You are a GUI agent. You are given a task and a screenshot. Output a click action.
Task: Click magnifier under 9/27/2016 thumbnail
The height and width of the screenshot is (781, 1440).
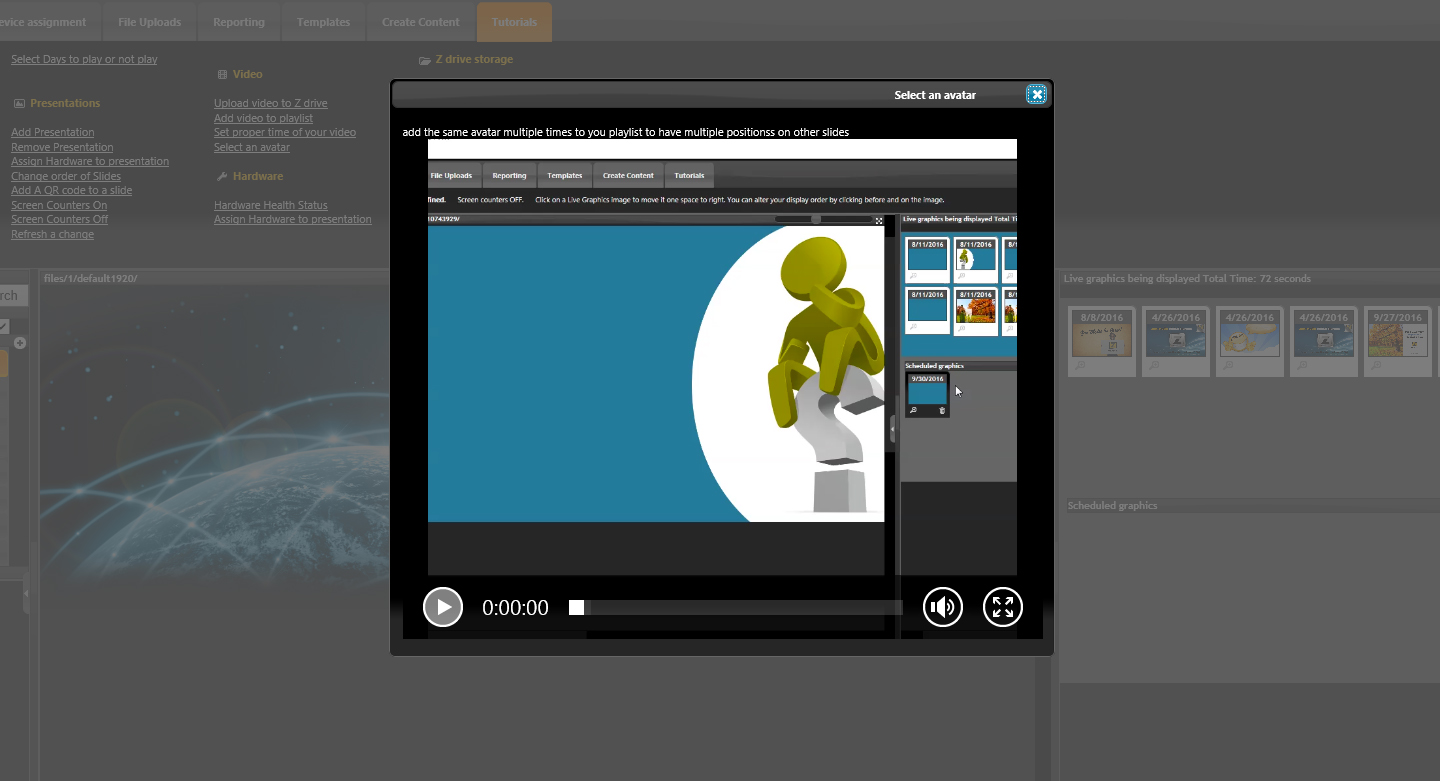tap(1376, 367)
